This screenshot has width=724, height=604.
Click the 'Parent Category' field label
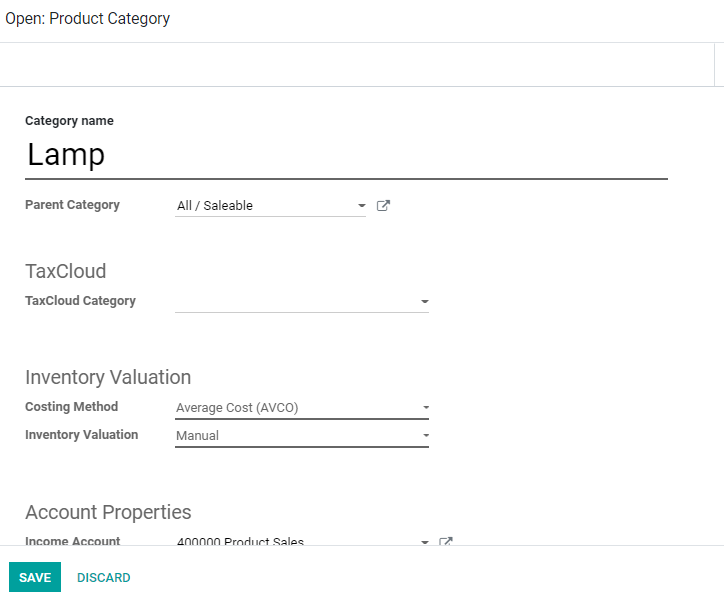72,205
